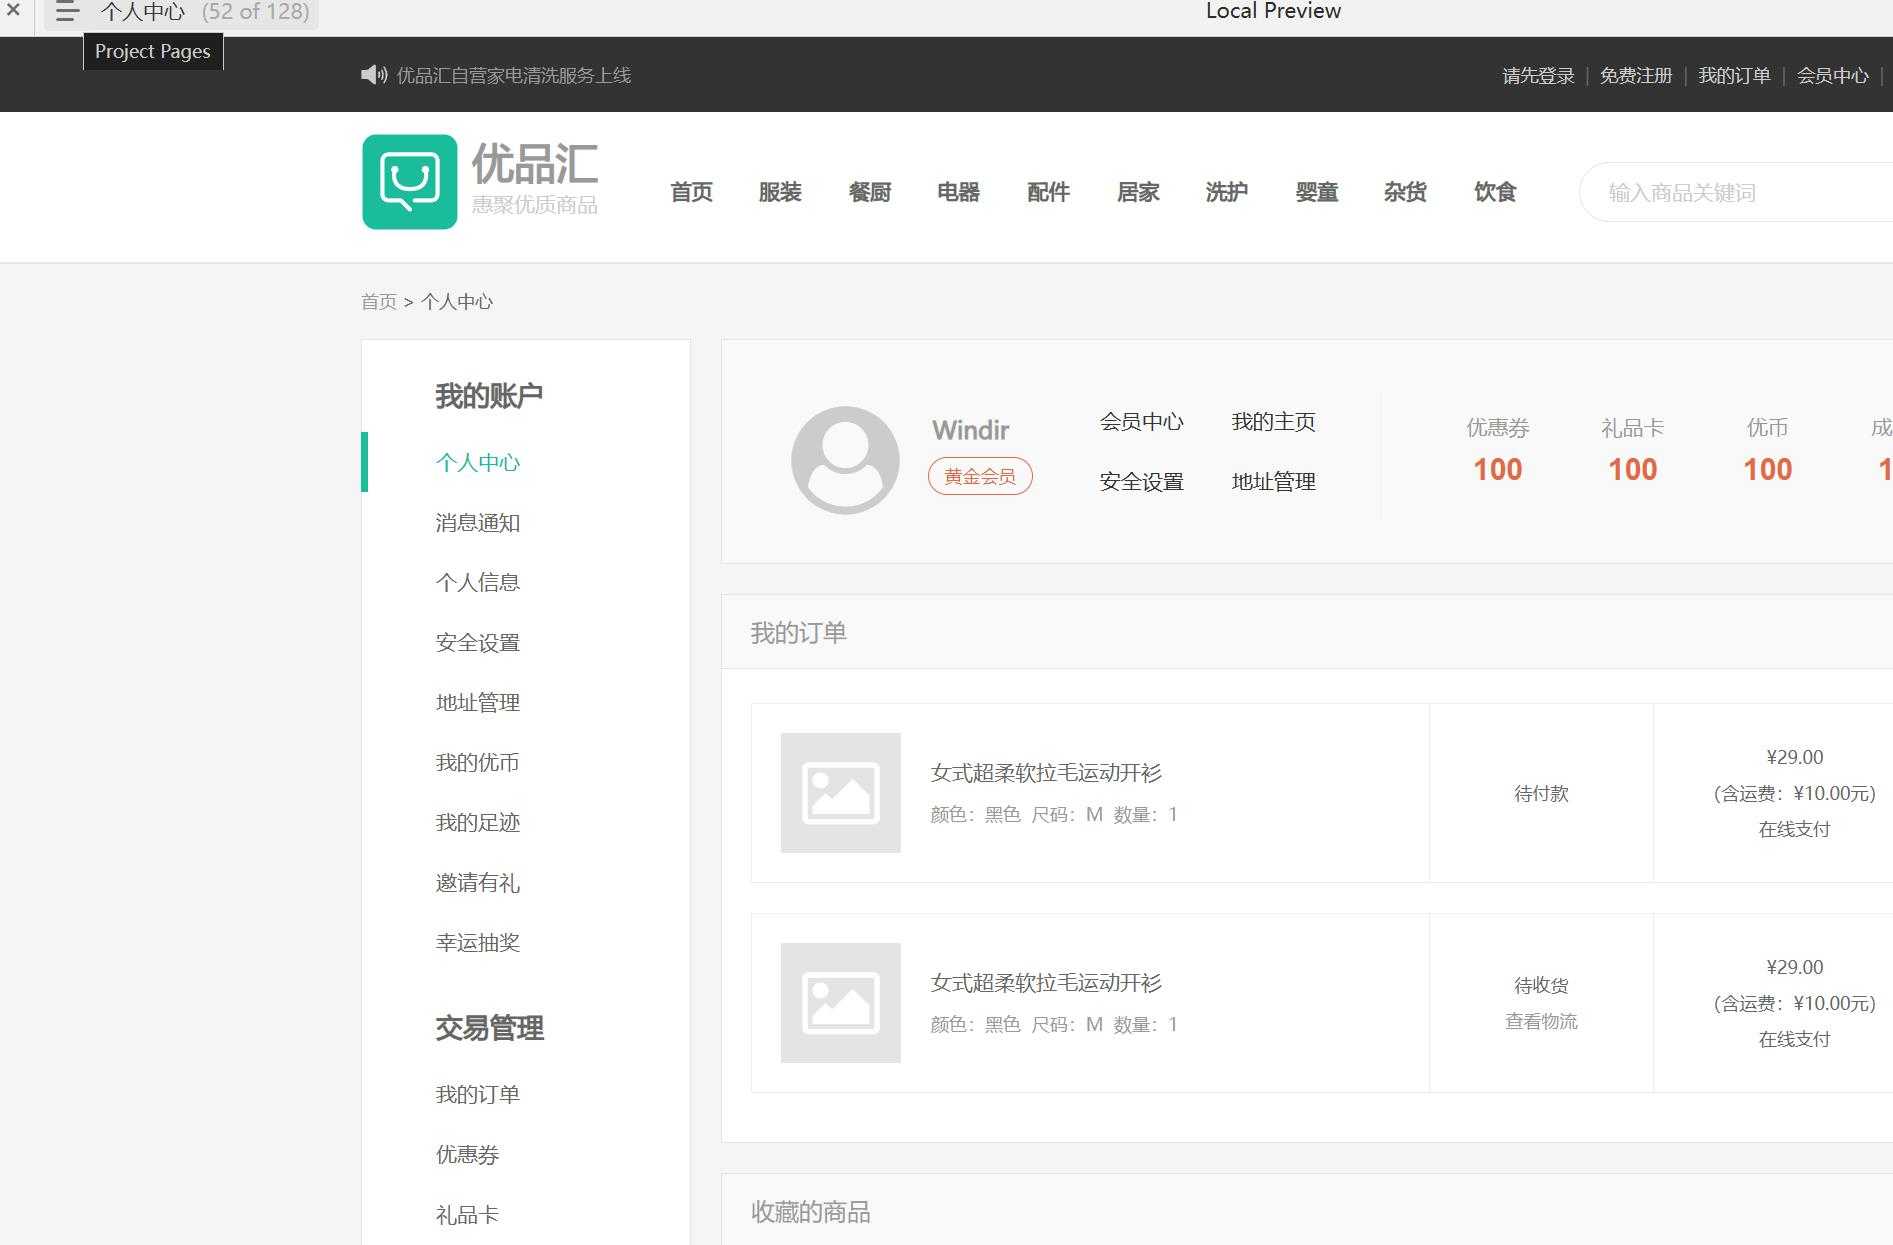Select the 饮食 navigation item
The height and width of the screenshot is (1245, 1893).
(1495, 192)
